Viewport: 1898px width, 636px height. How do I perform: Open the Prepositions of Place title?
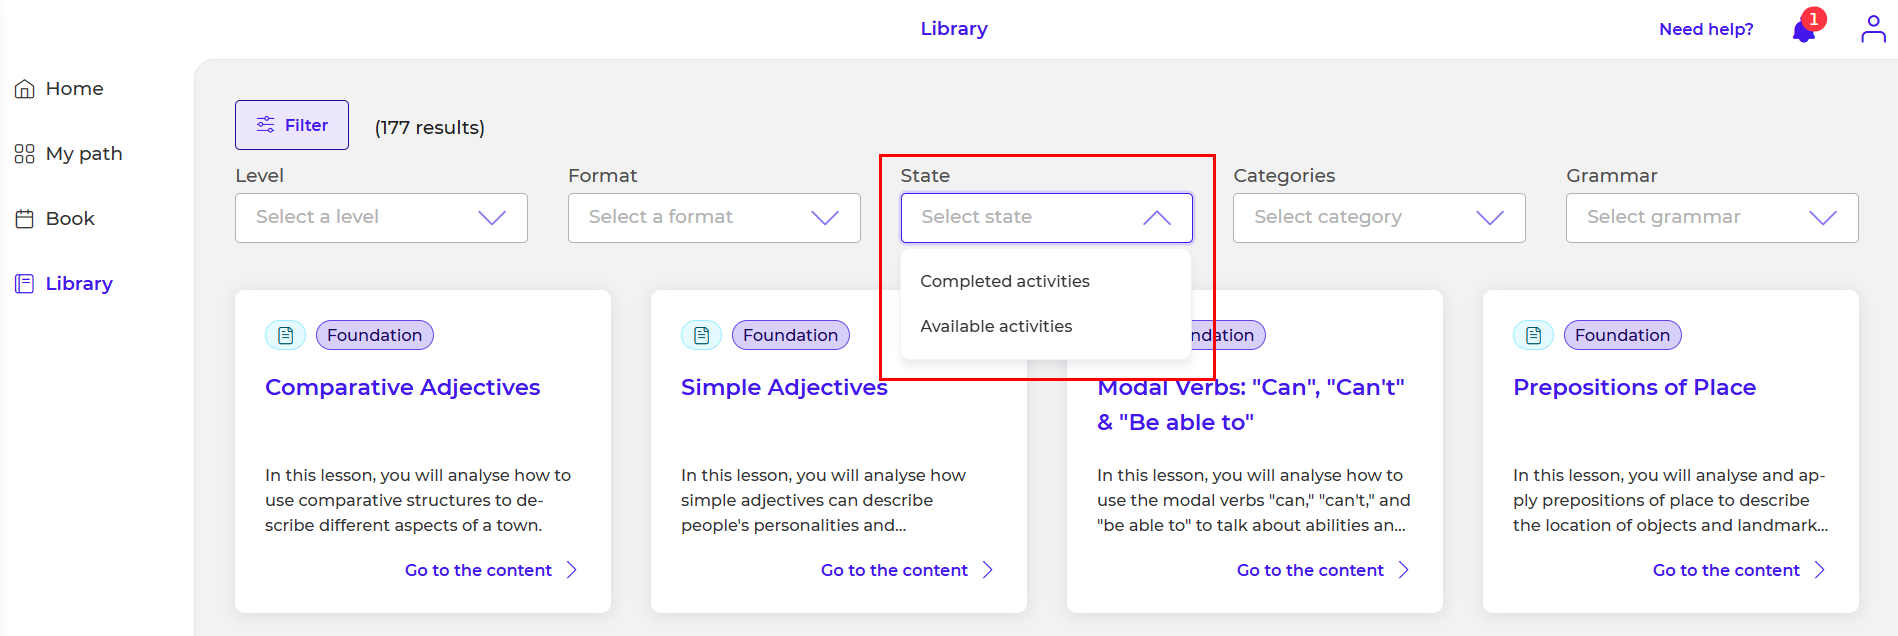point(1634,388)
